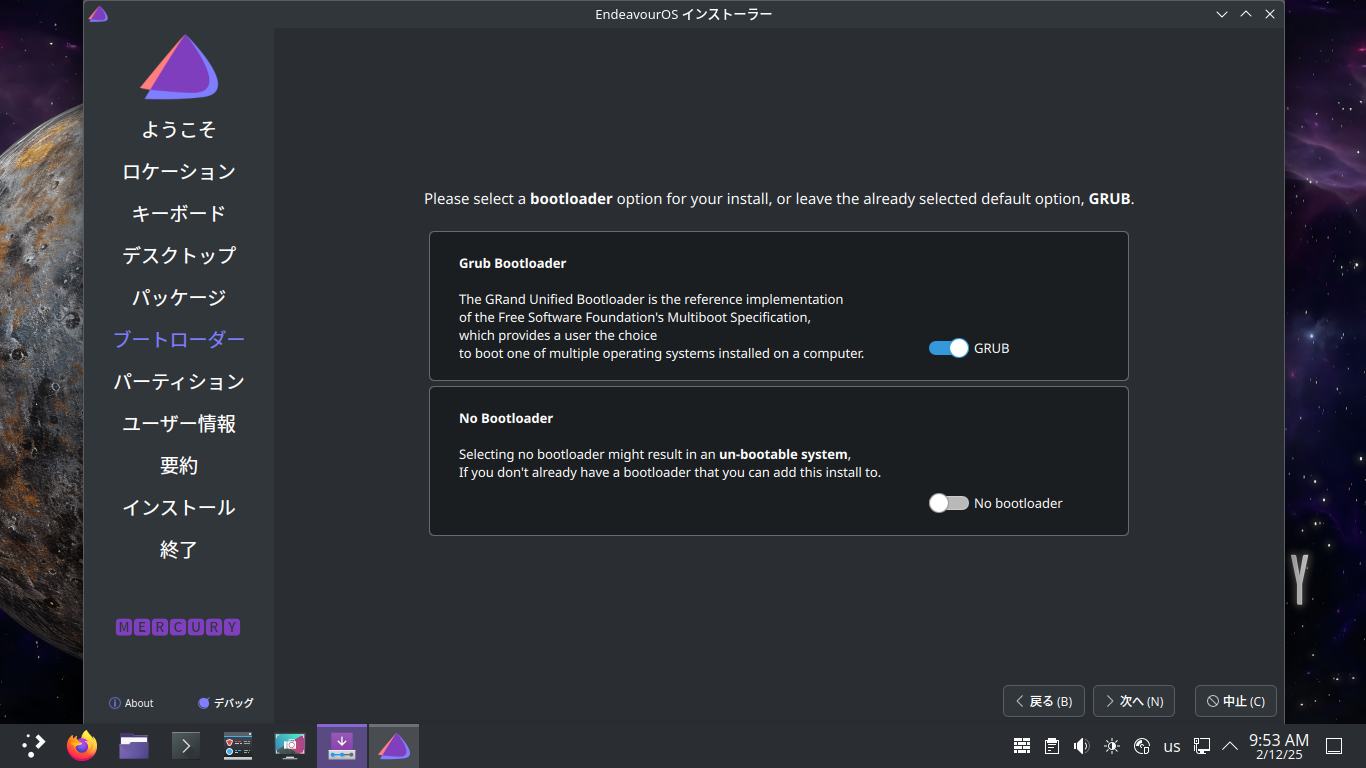This screenshot has height=768, width=1366.
Task: Click the デスクトップ step in the sidebar
Action: 179,255
